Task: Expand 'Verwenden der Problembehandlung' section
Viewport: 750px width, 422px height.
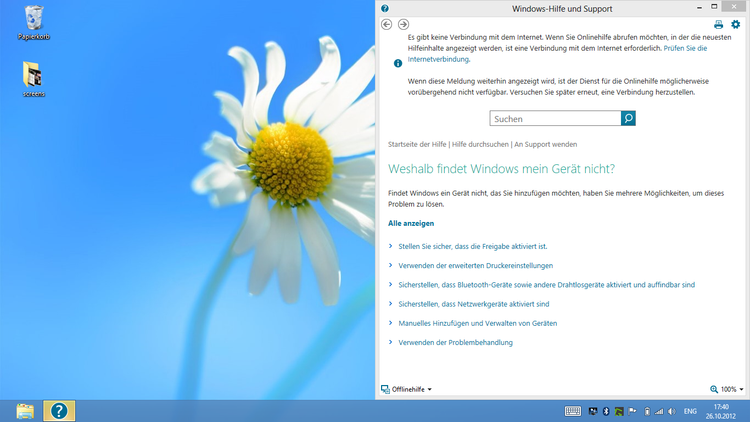Action: coord(455,342)
